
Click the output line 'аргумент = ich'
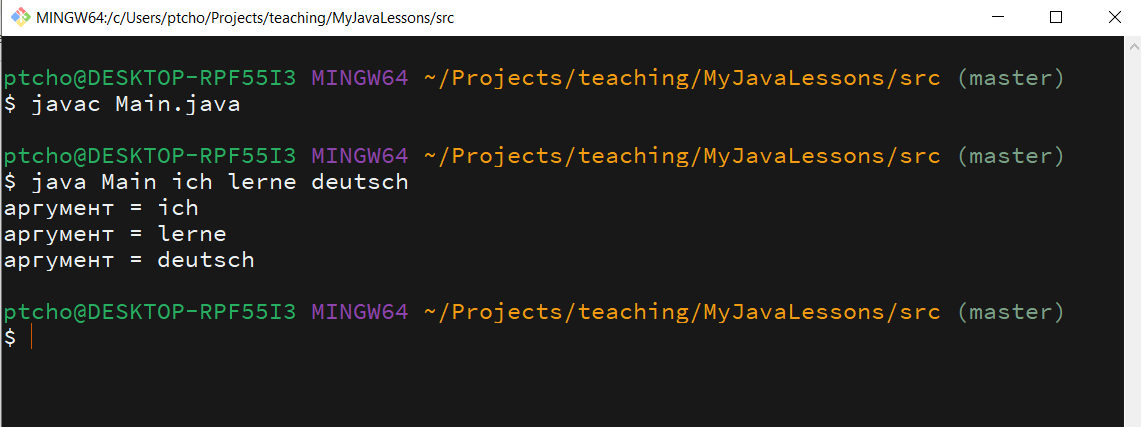coord(101,208)
